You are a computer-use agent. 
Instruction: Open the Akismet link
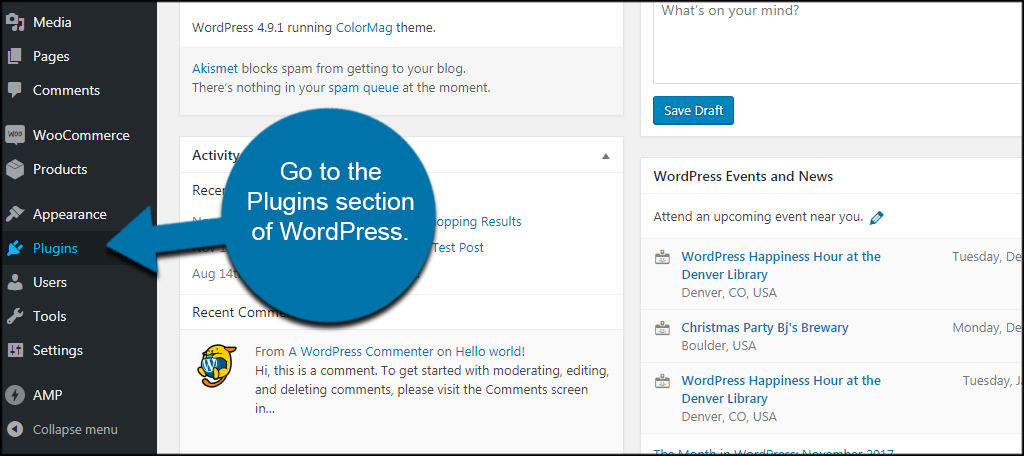[215, 69]
